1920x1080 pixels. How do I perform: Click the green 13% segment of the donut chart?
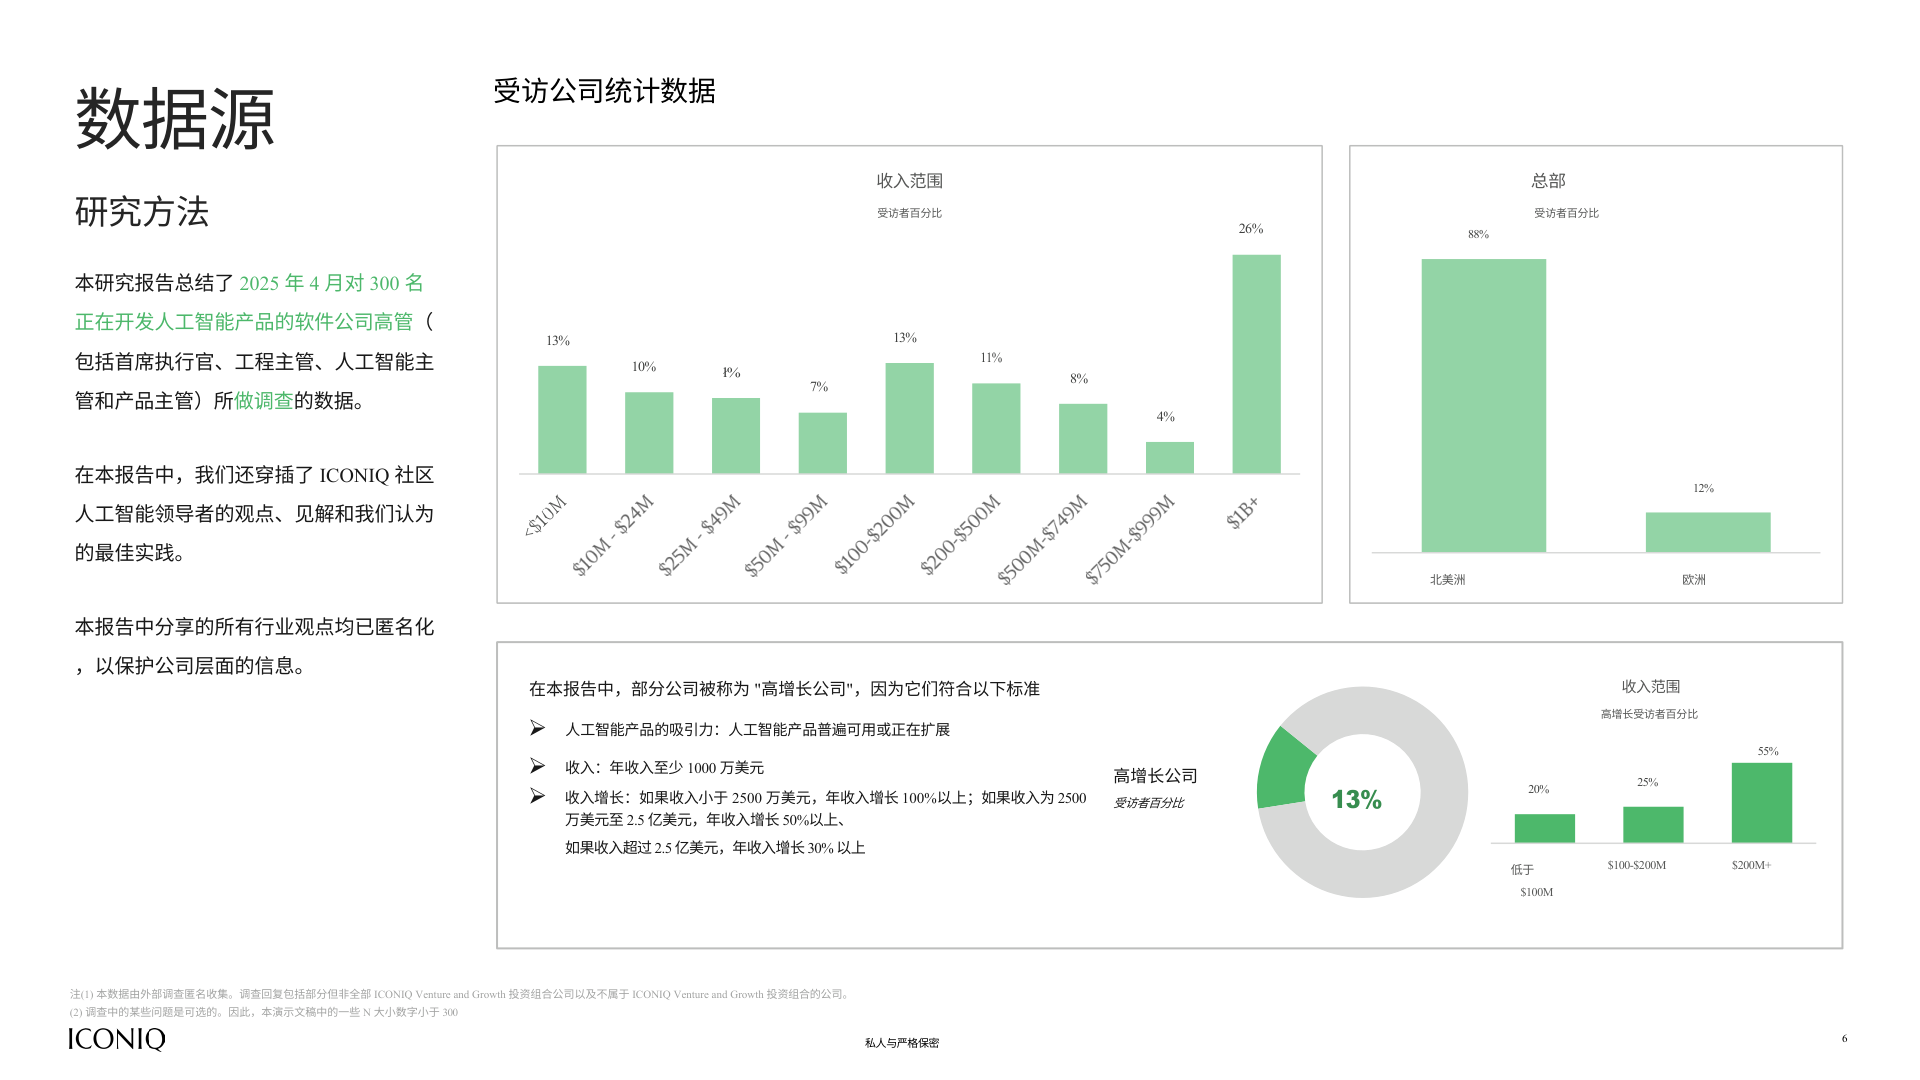pyautogui.click(x=1283, y=770)
